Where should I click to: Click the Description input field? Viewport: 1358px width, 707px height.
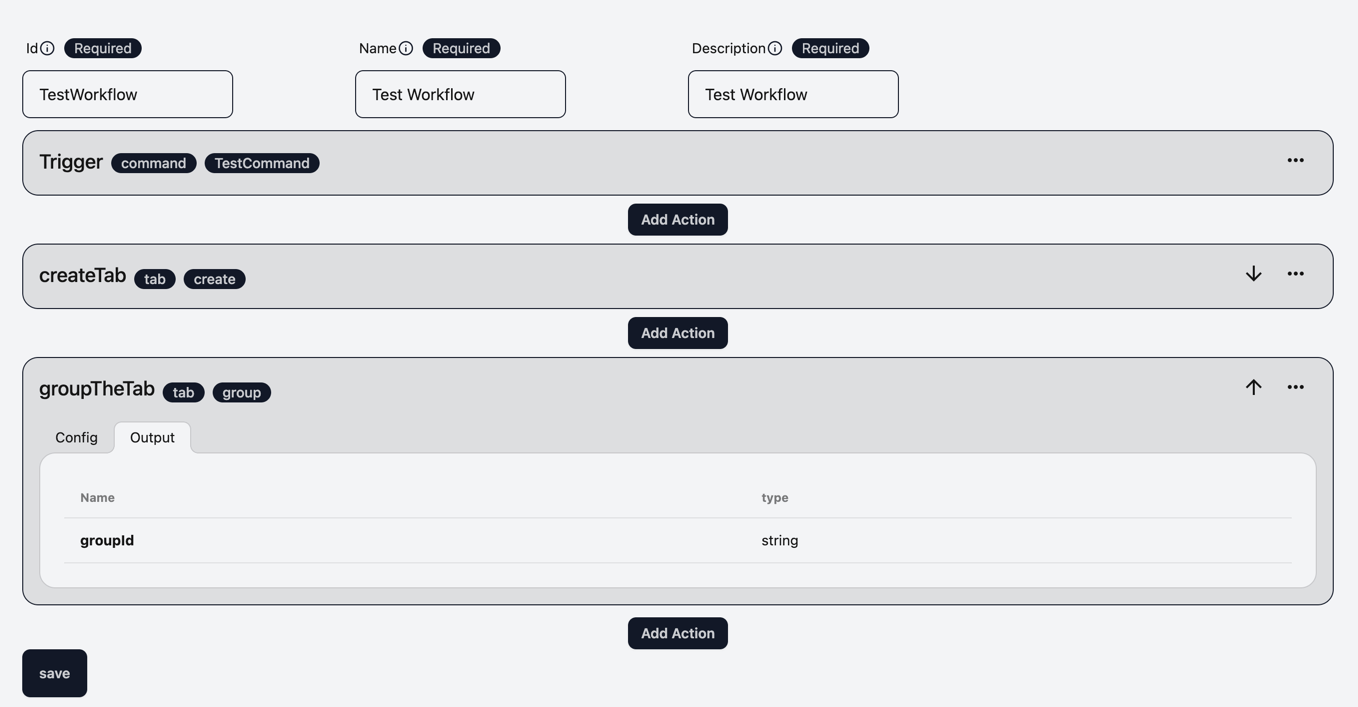click(792, 93)
